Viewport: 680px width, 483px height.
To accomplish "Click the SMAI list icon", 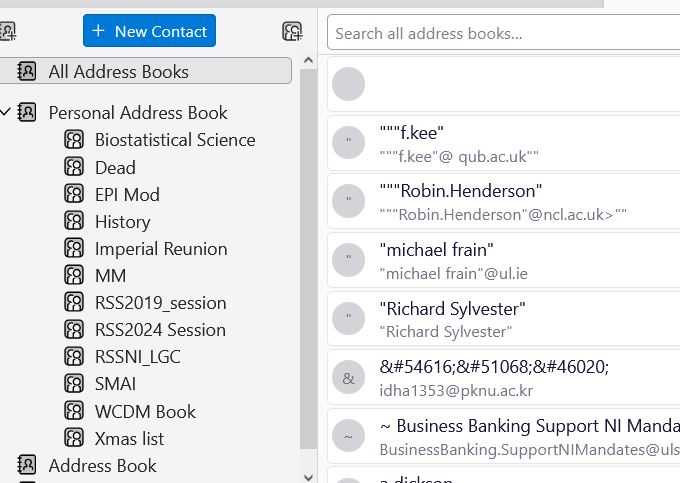I will 74,384.
